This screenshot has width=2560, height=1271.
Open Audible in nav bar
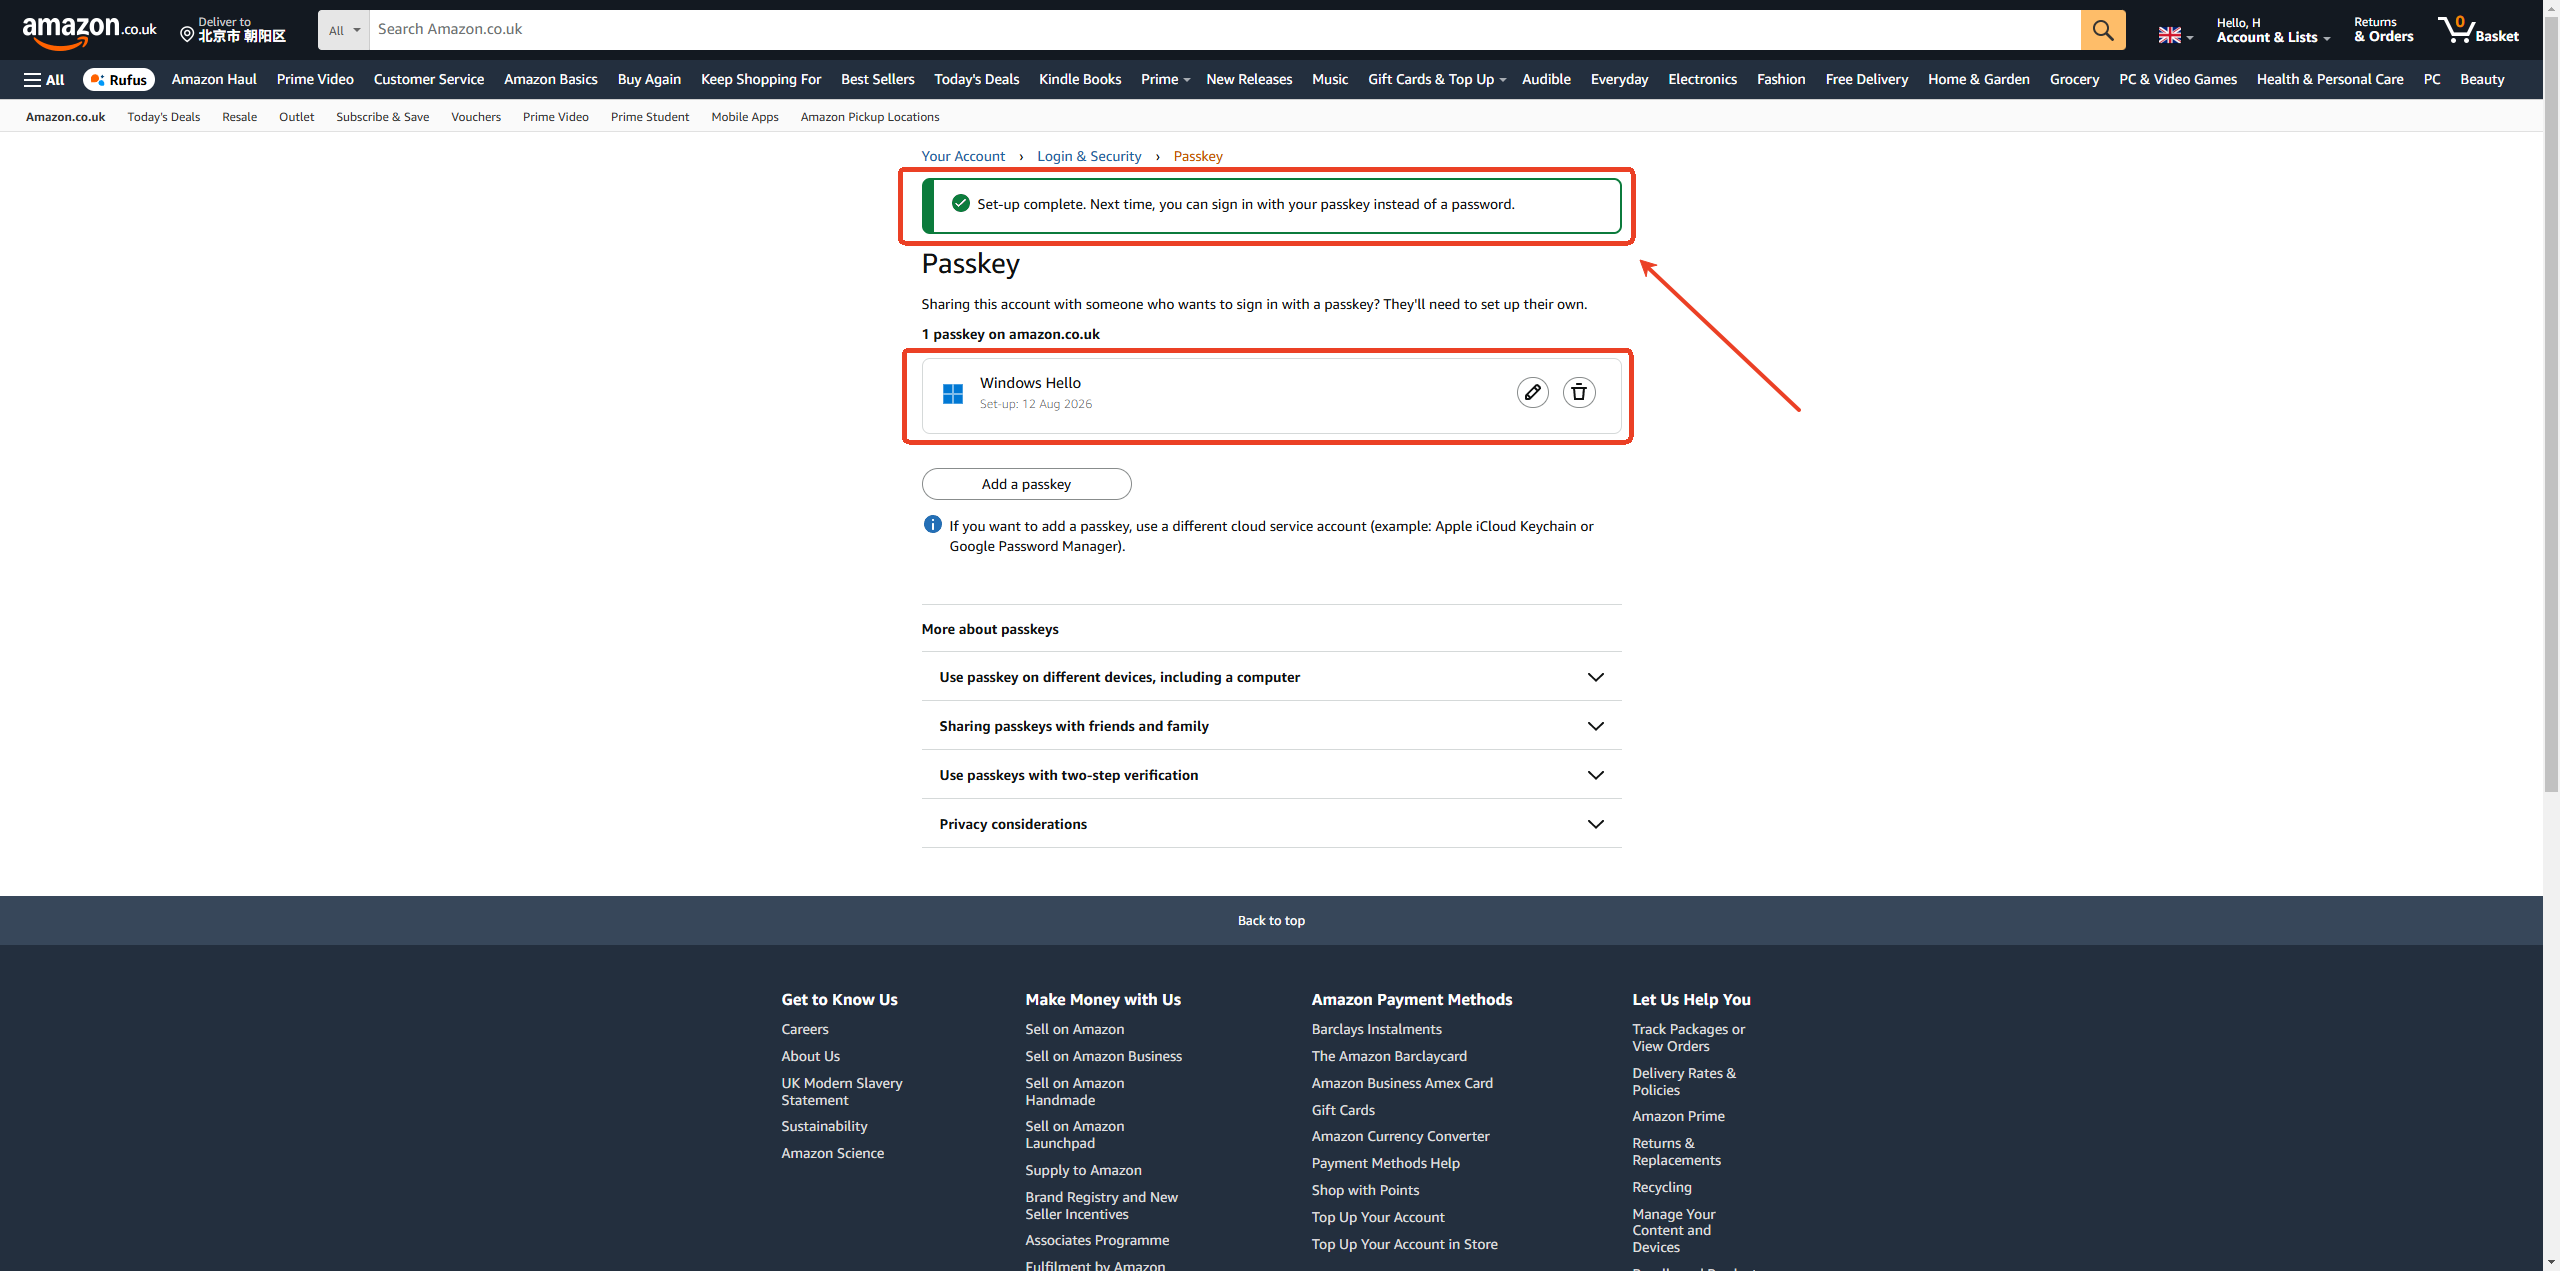[1546, 80]
